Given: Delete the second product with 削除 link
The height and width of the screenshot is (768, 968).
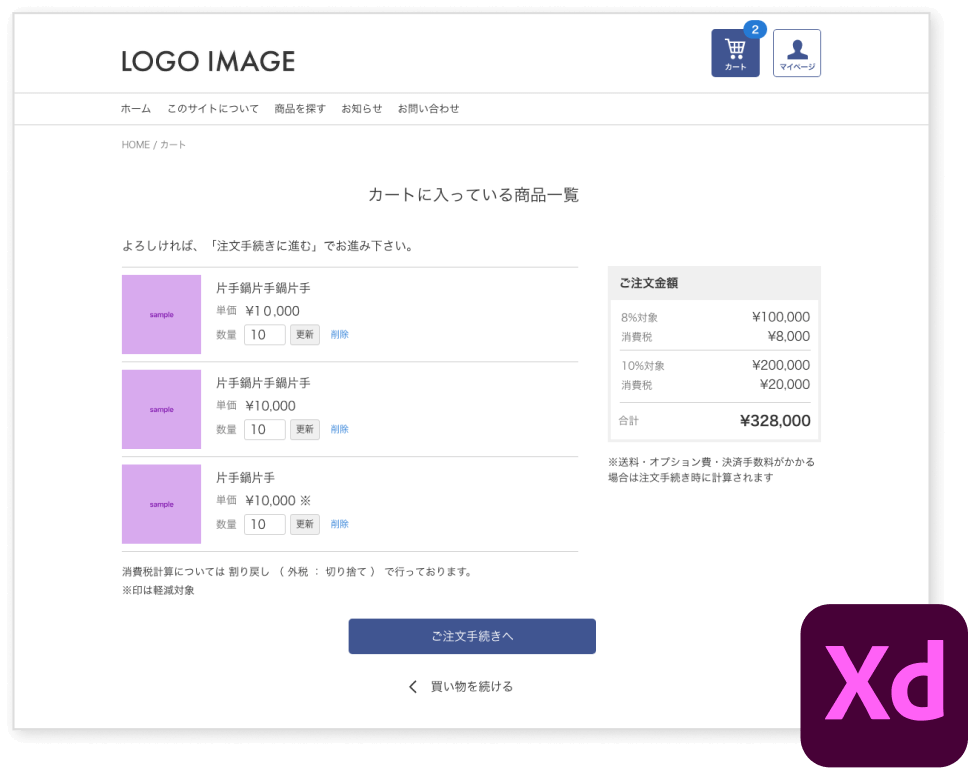Looking at the screenshot, I should point(340,429).
